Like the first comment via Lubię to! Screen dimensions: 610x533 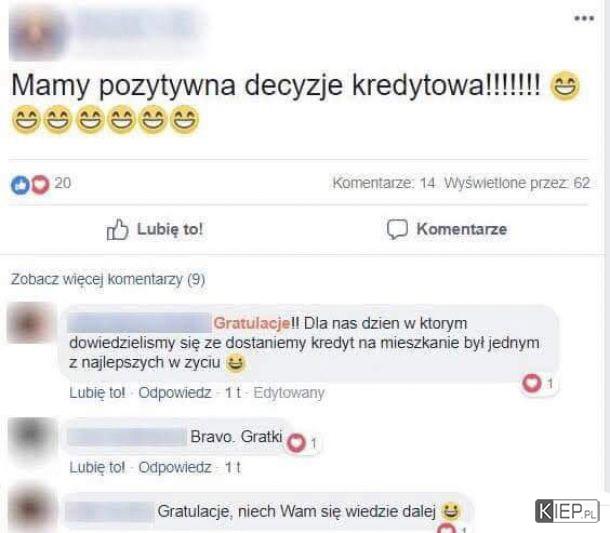tap(97, 393)
